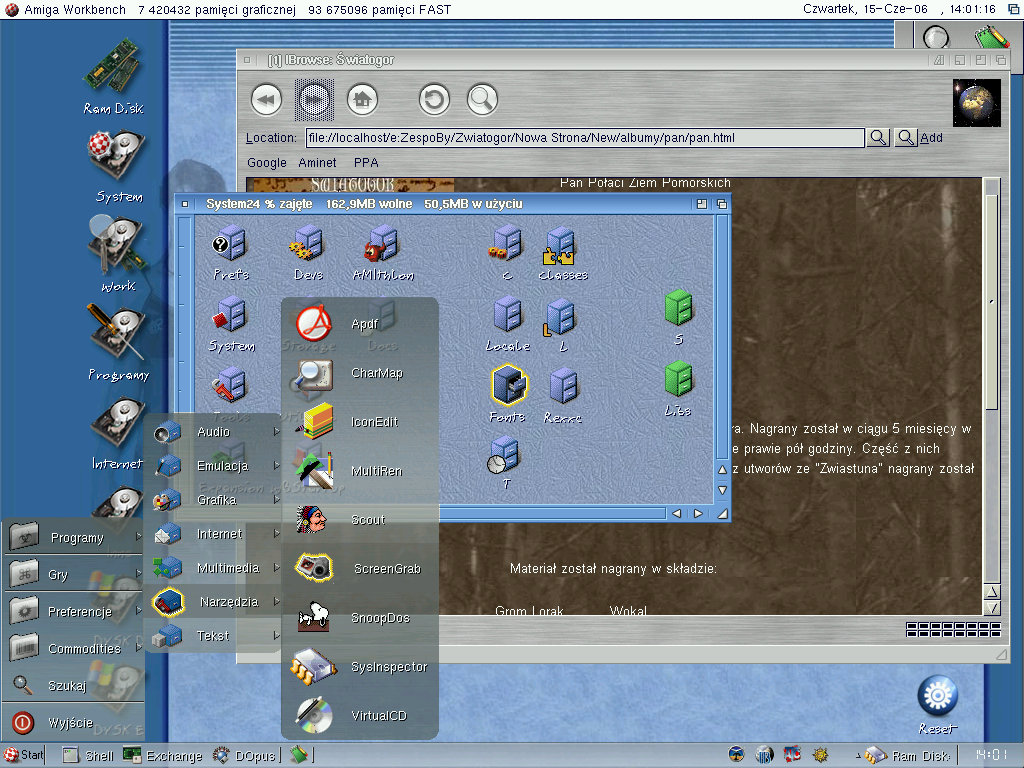
Task: Launch MultiRen from the submenu
Action: coord(360,471)
